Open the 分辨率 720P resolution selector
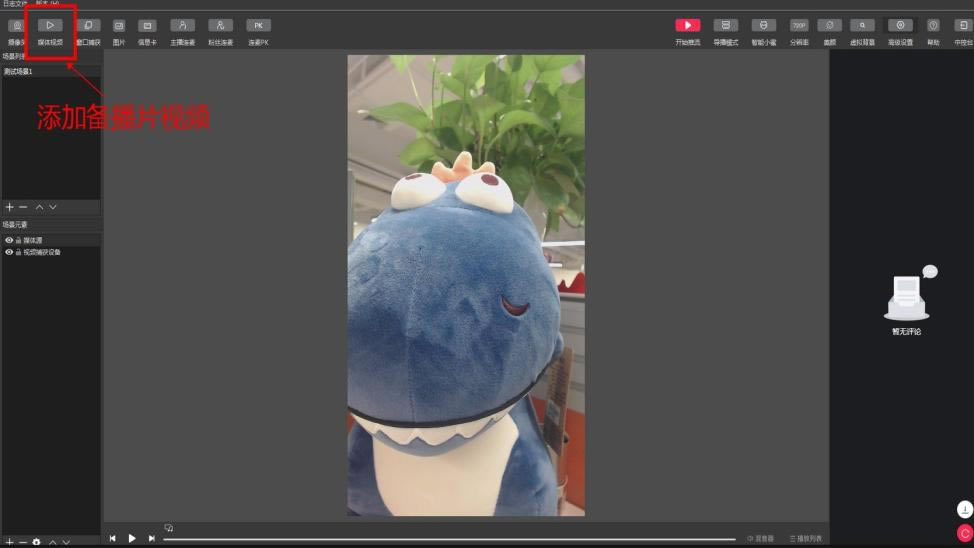This screenshot has height=548, width=974. pyautogui.click(x=799, y=25)
